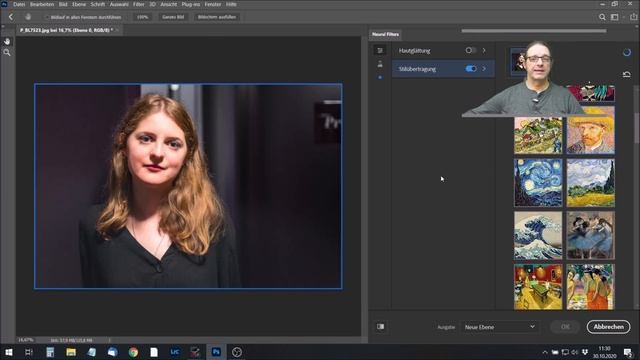The height and width of the screenshot is (360, 640).
Task: Select the Neural Filters panel tab
Action: click(385, 34)
